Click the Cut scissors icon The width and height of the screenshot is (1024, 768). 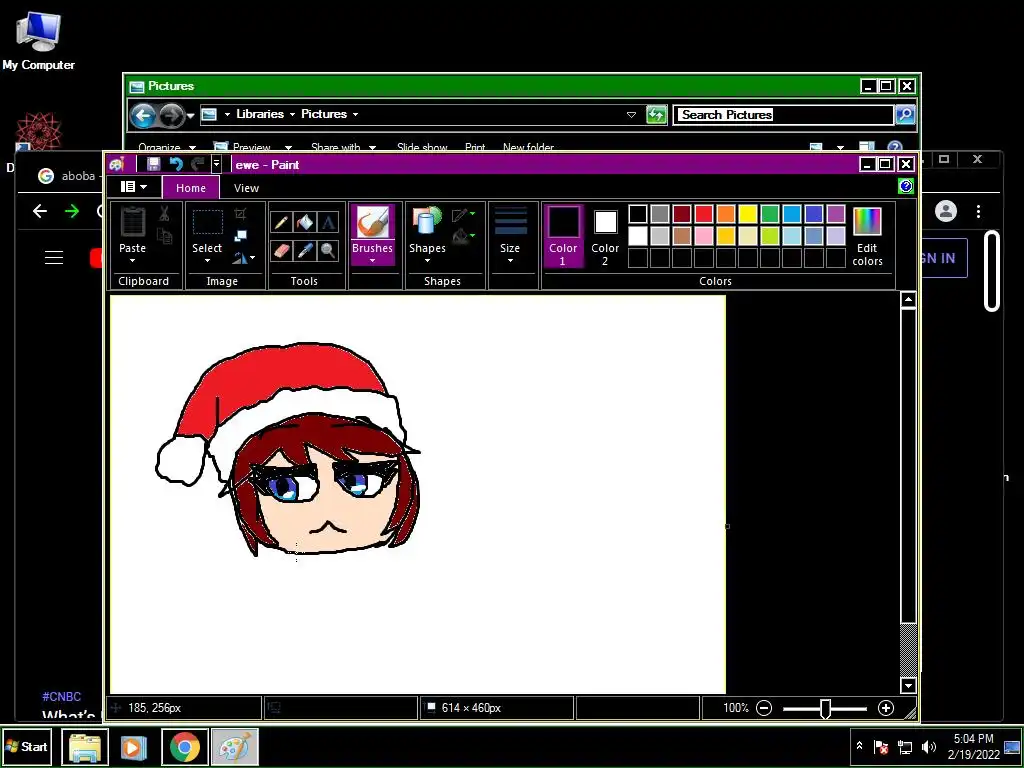point(164,214)
